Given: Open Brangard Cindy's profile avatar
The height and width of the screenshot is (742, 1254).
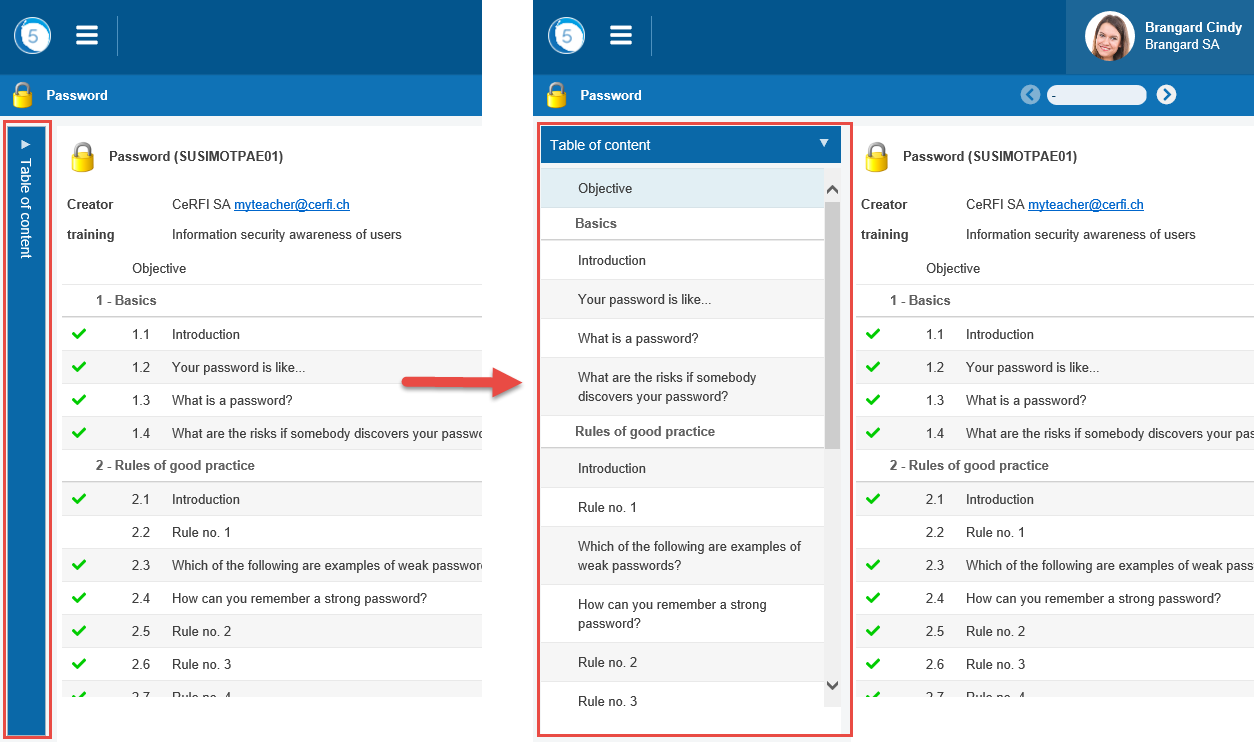Looking at the screenshot, I should point(1109,37).
